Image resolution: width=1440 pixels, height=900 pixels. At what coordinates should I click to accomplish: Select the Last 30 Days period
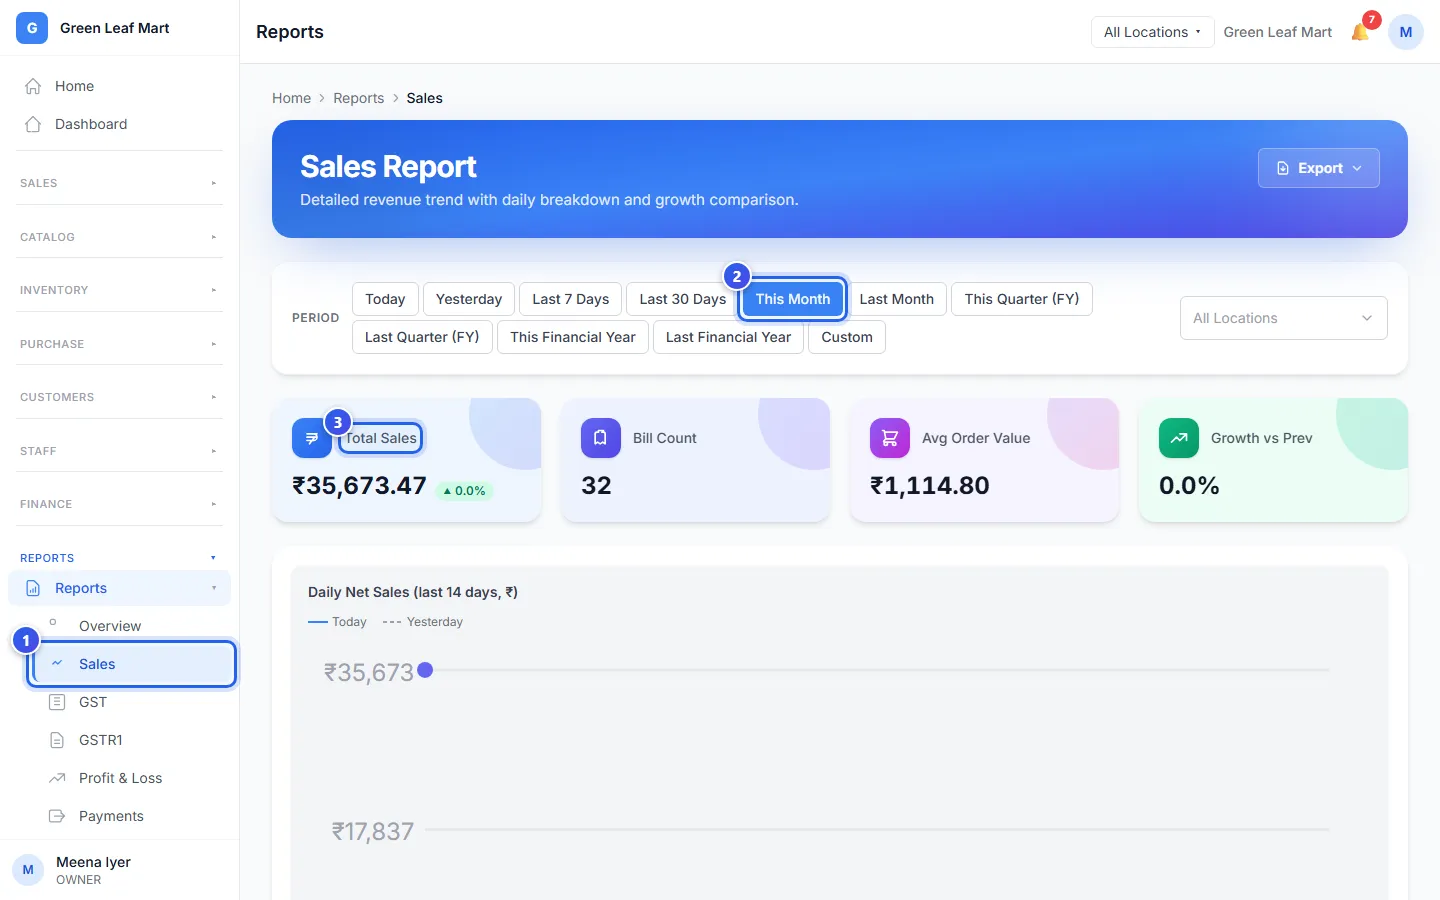pyautogui.click(x=683, y=299)
